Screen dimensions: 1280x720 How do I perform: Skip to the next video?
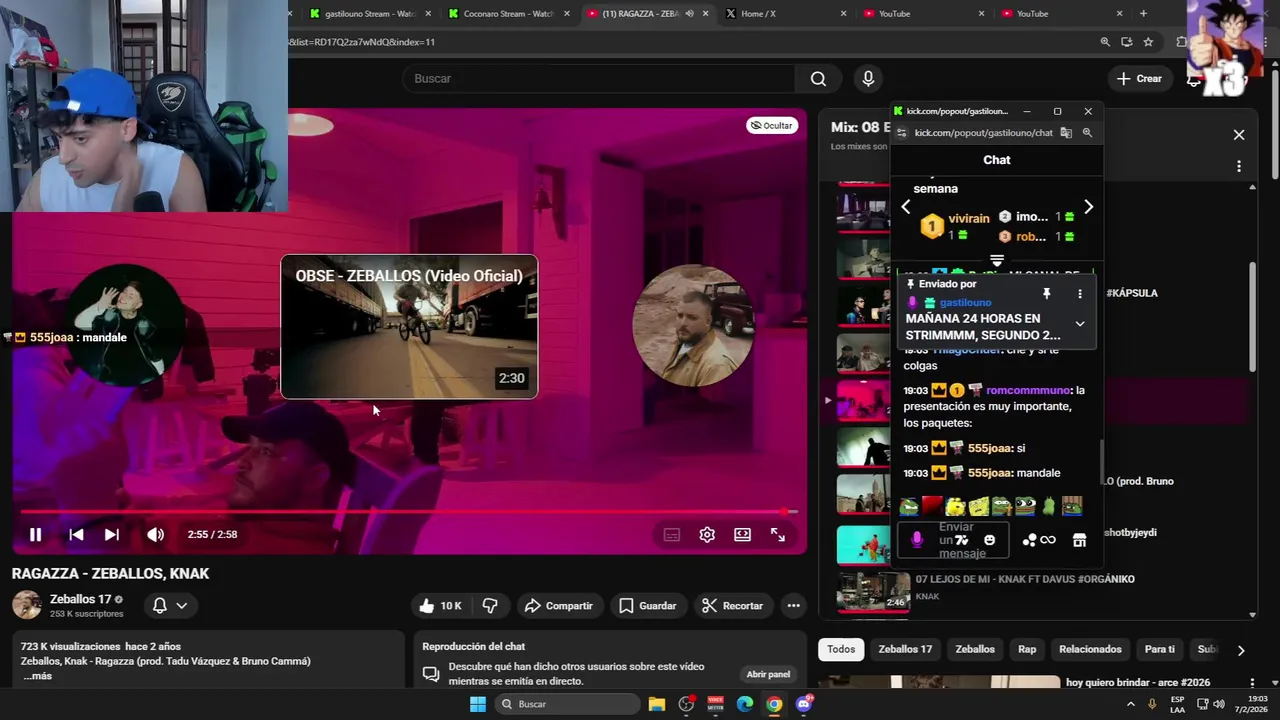[112, 535]
